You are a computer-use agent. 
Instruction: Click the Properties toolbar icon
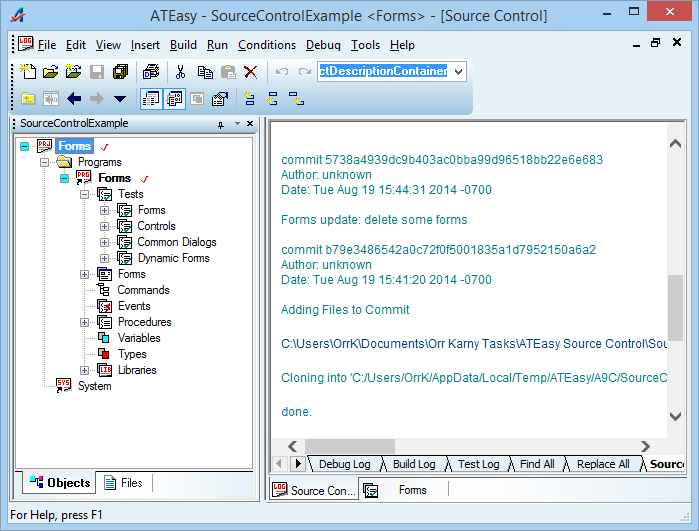coord(220,99)
